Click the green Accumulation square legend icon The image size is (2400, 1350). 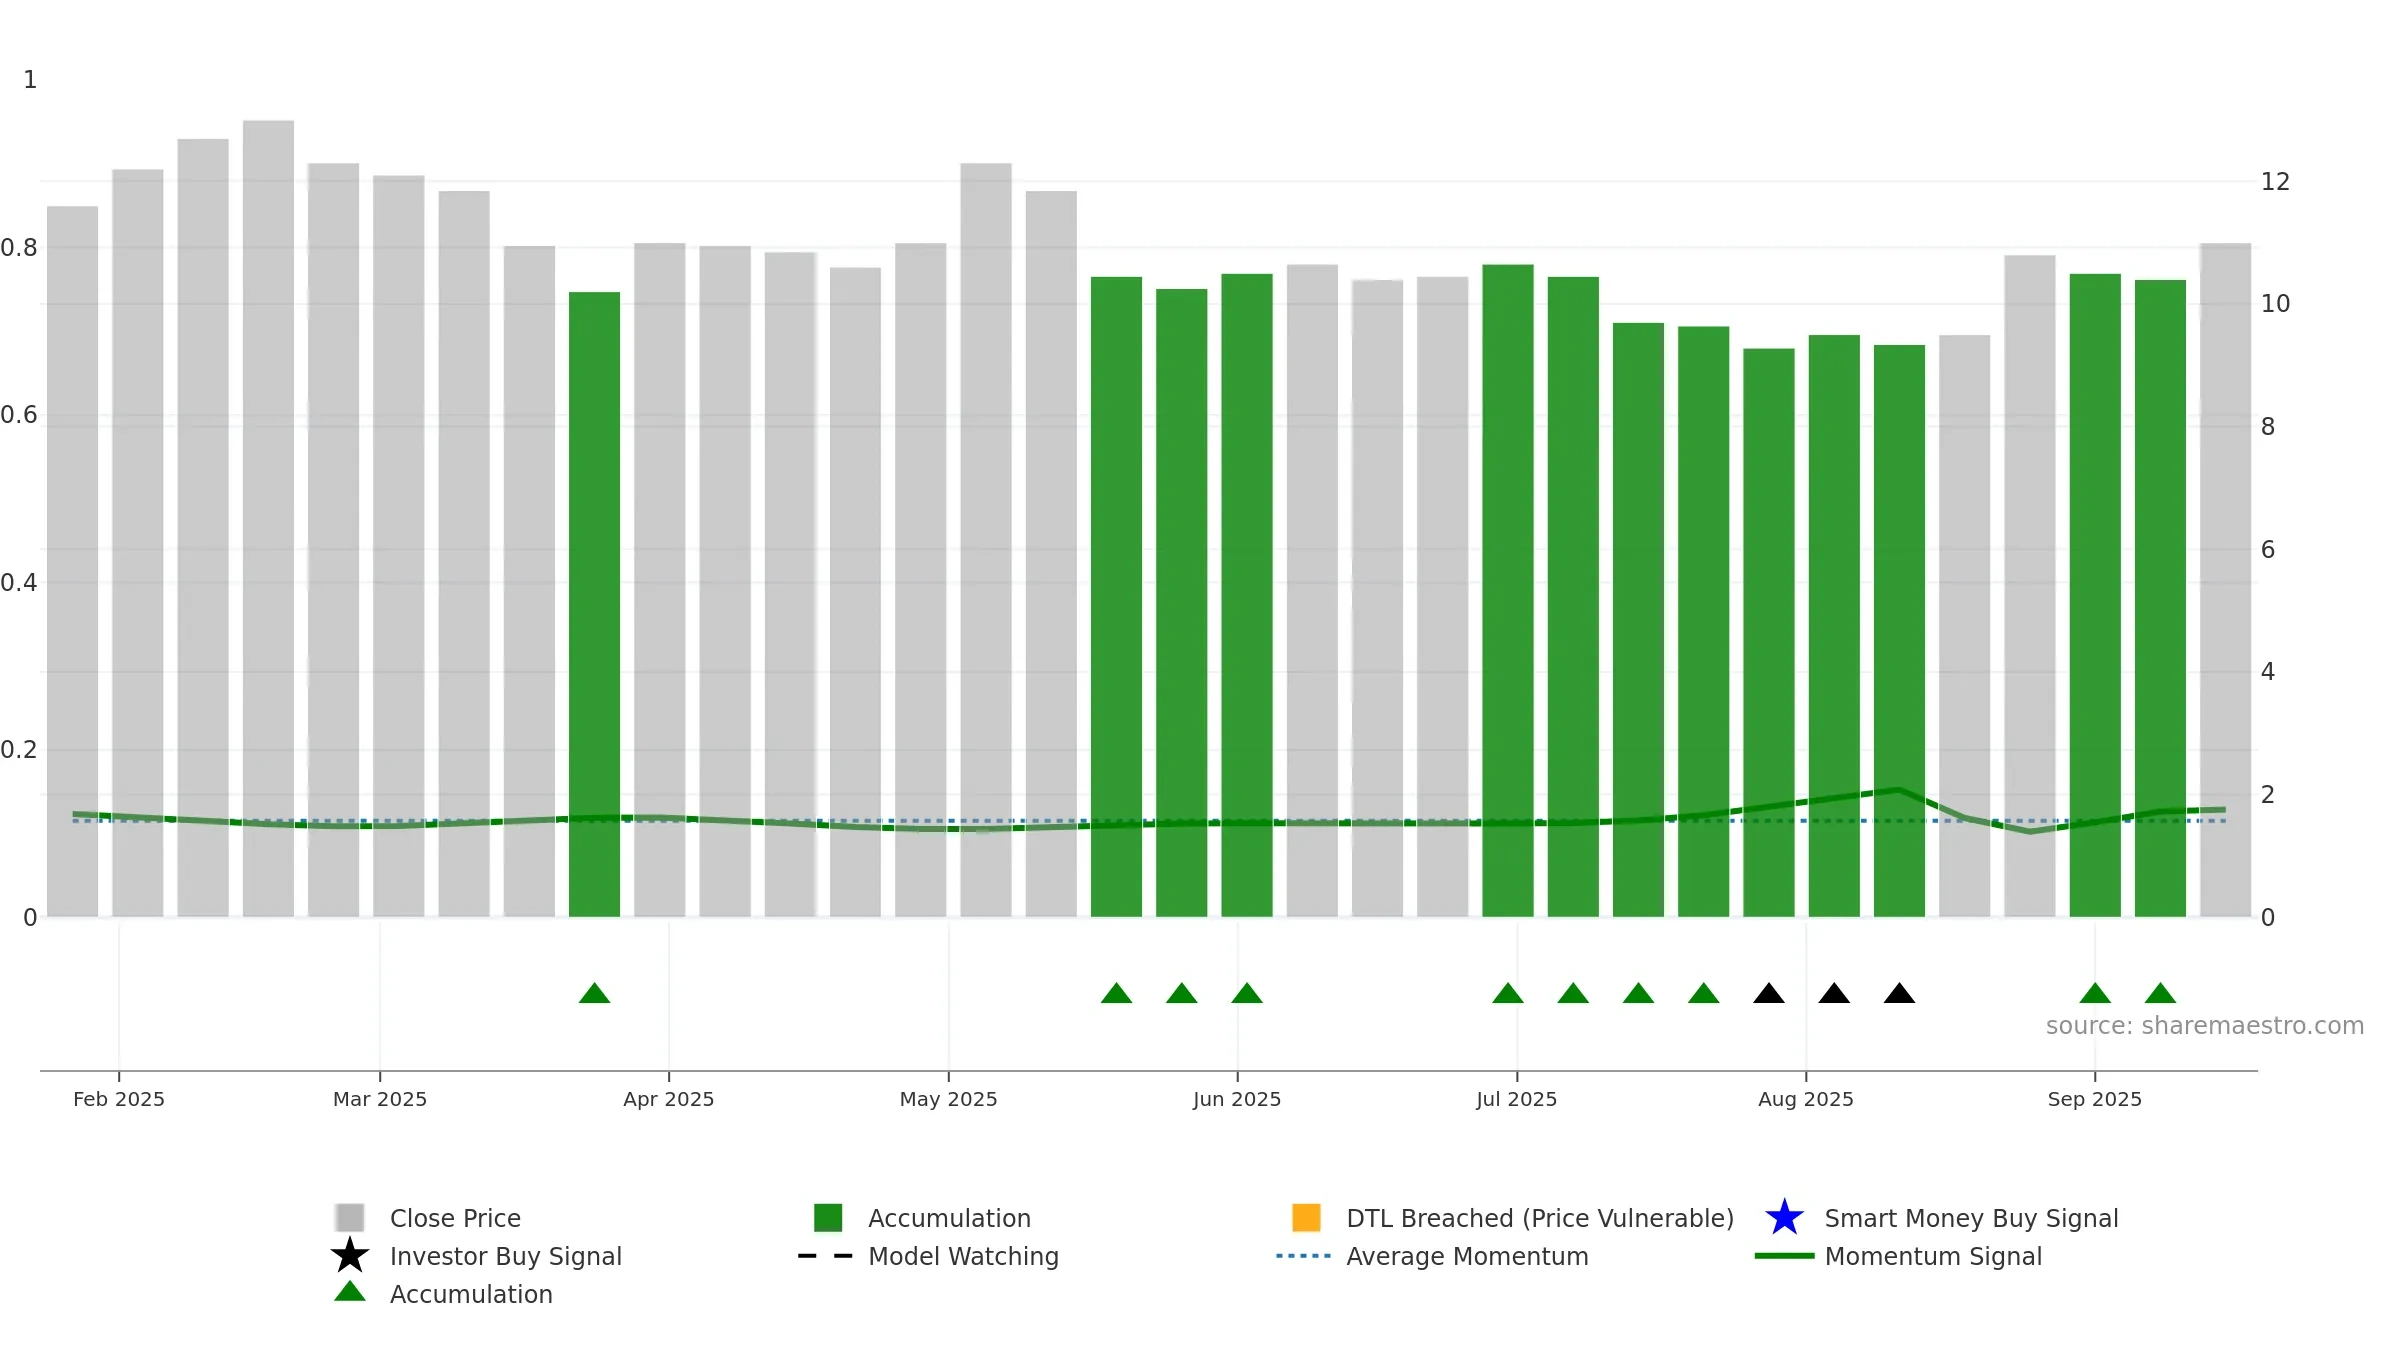(828, 1217)
